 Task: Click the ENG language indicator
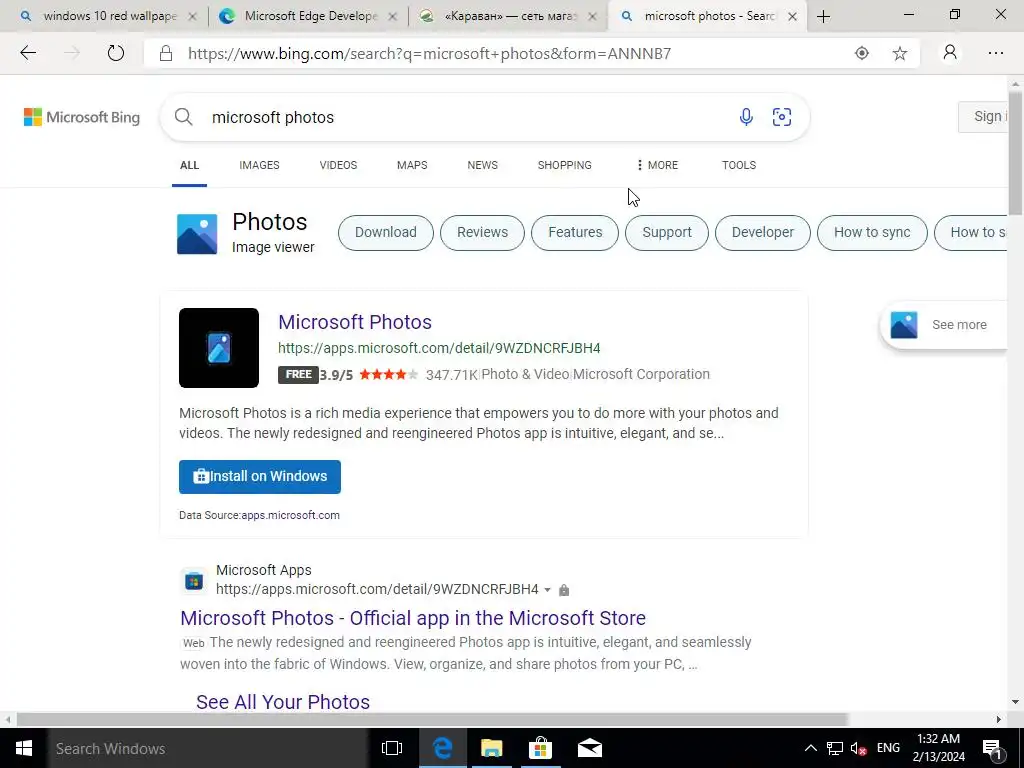pyautogui.click(x=888, y=748)
